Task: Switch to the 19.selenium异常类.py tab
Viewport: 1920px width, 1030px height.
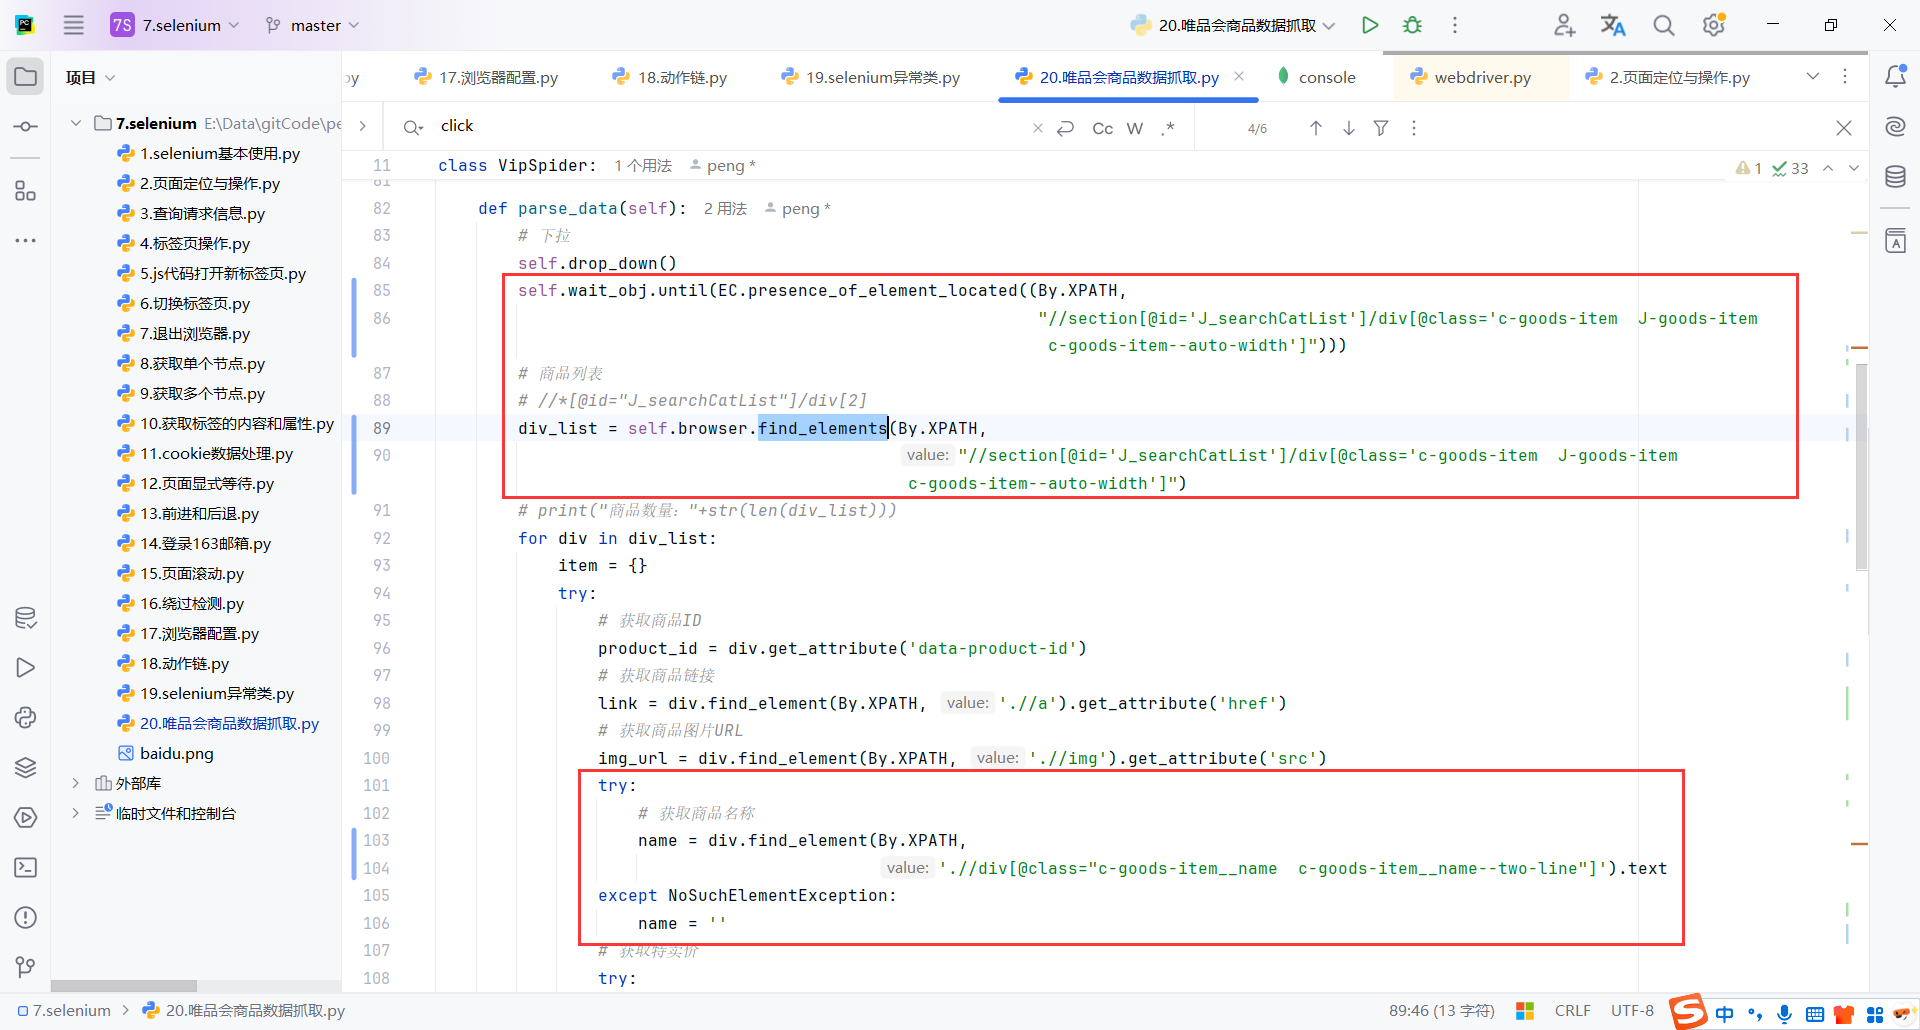Action: (x=871, y=77)
